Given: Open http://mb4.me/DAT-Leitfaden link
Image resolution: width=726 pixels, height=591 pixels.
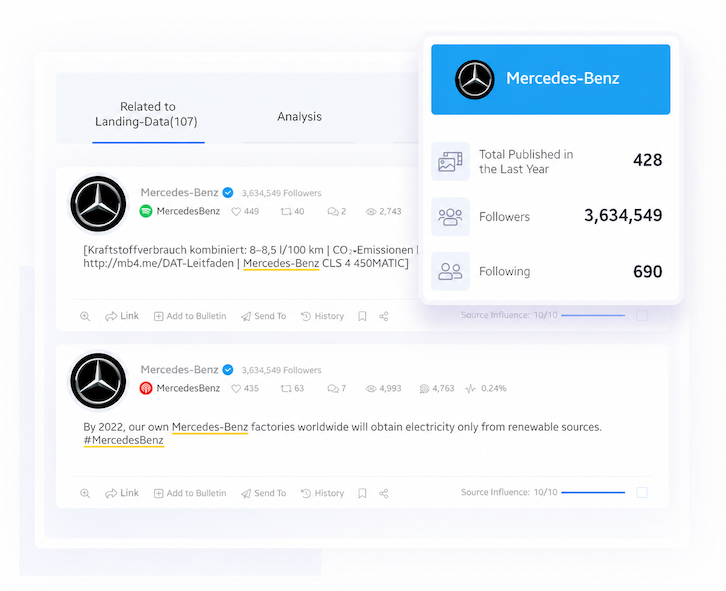Looking at the screenshot, I should (158, 264).
